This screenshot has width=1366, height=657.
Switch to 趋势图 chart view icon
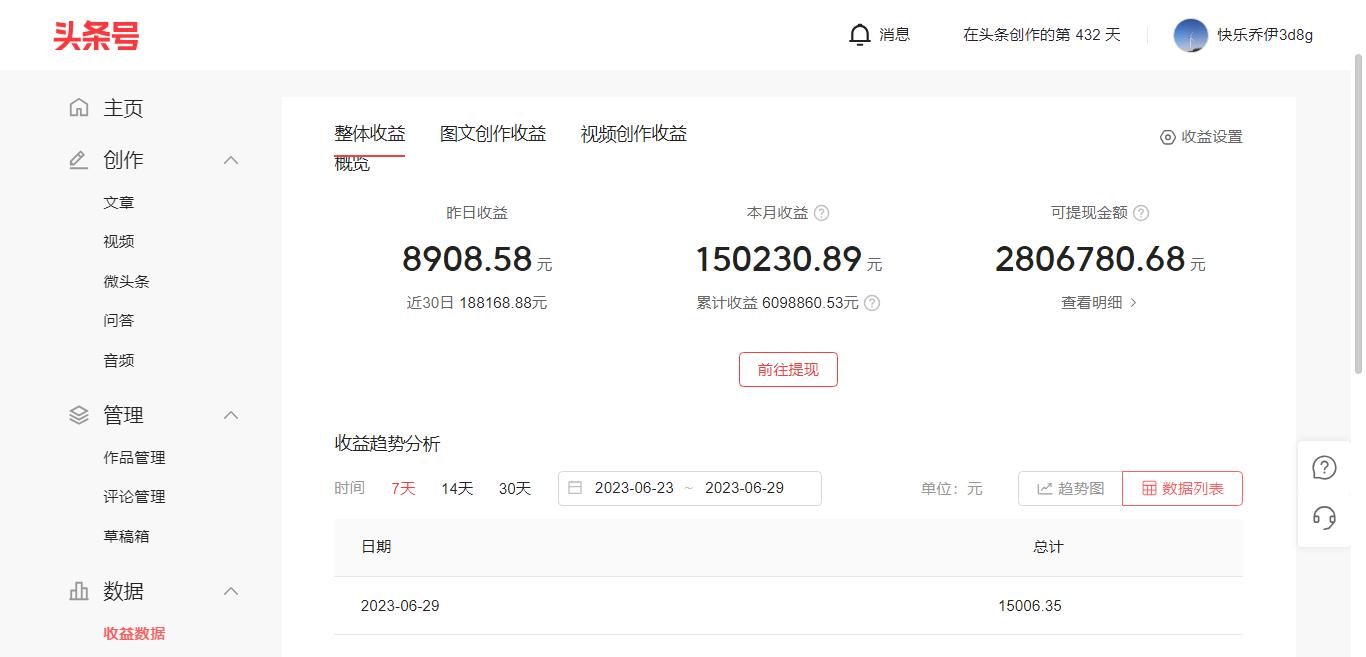1044,488
